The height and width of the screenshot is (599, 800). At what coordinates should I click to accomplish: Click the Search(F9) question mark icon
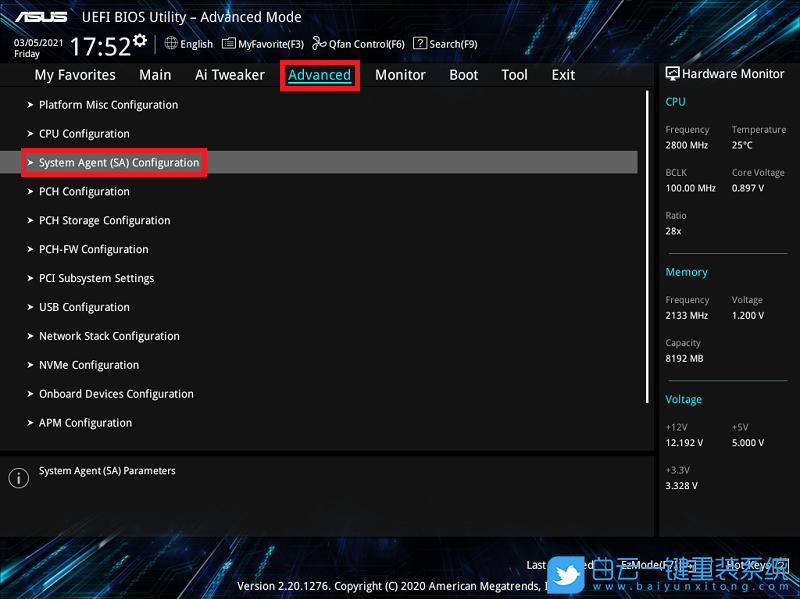click(420, 43)
